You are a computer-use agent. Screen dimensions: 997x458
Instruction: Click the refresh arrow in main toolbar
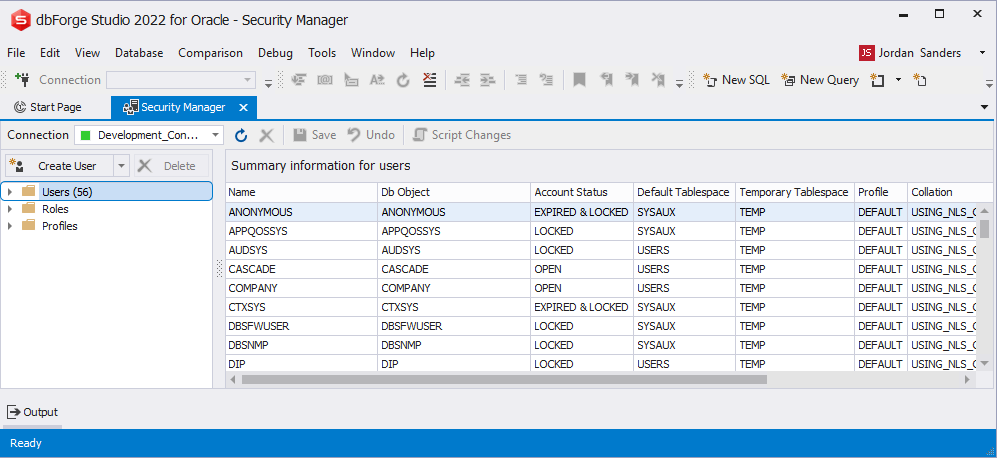tap(402, 80)
